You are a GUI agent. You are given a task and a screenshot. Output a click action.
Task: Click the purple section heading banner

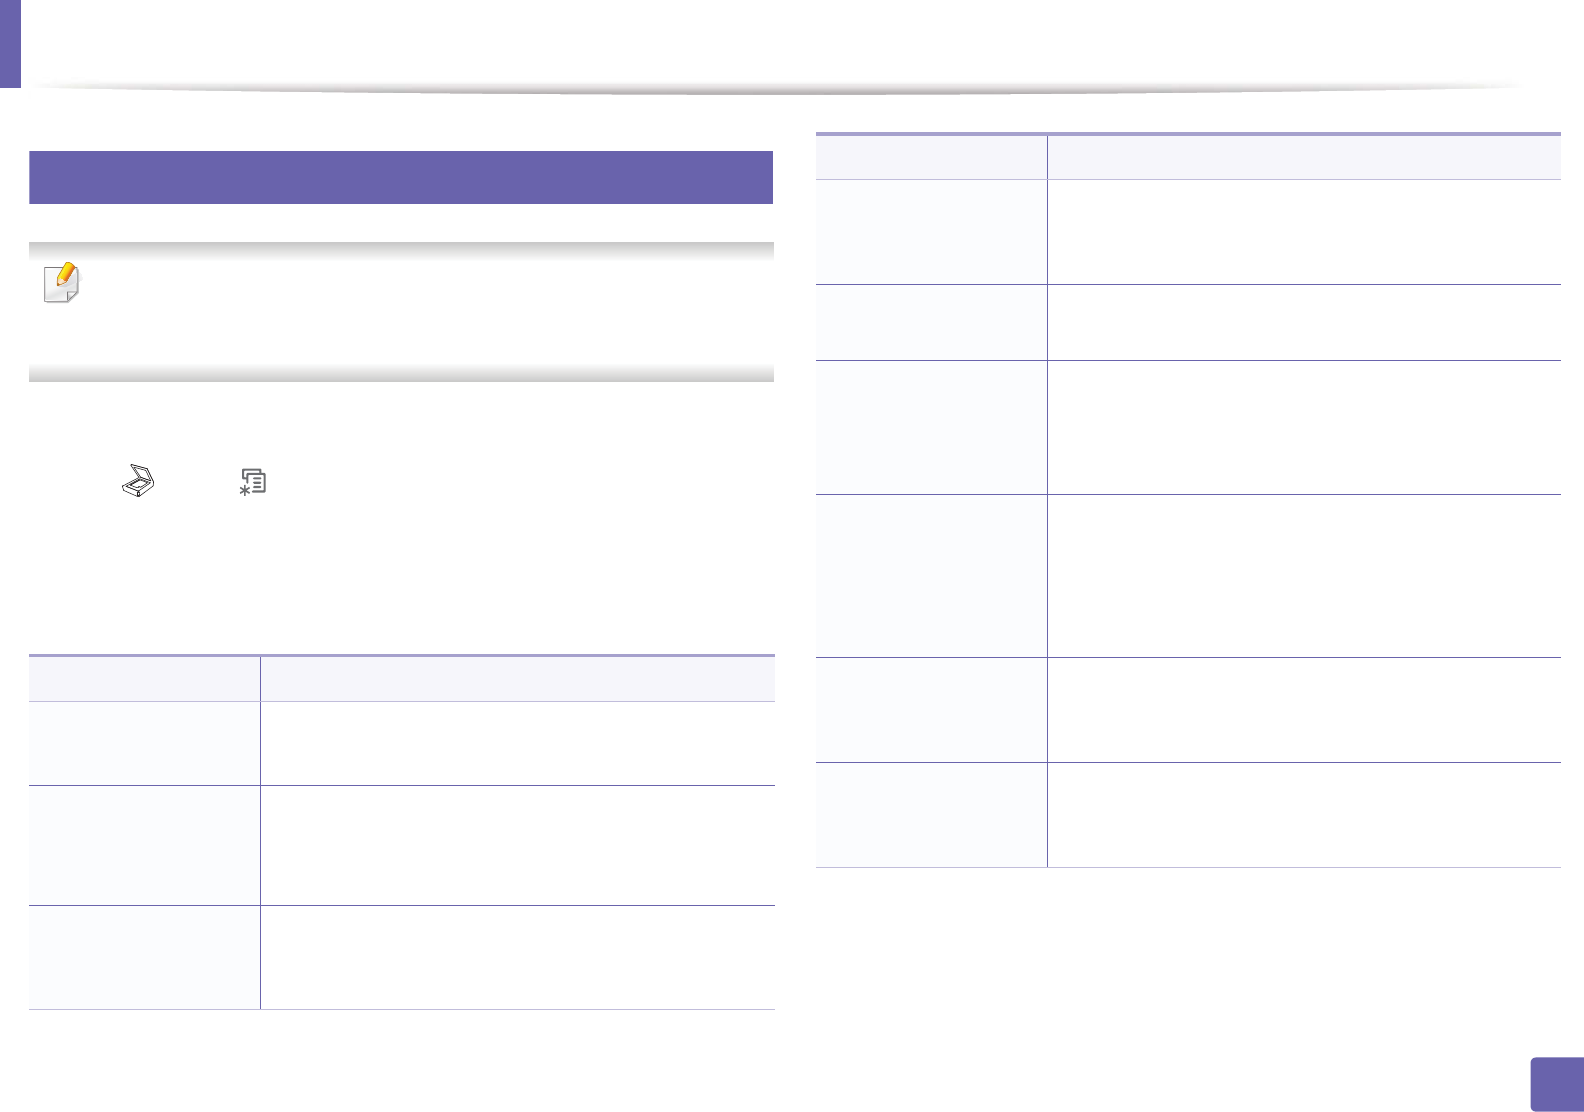tap(400, 177)
